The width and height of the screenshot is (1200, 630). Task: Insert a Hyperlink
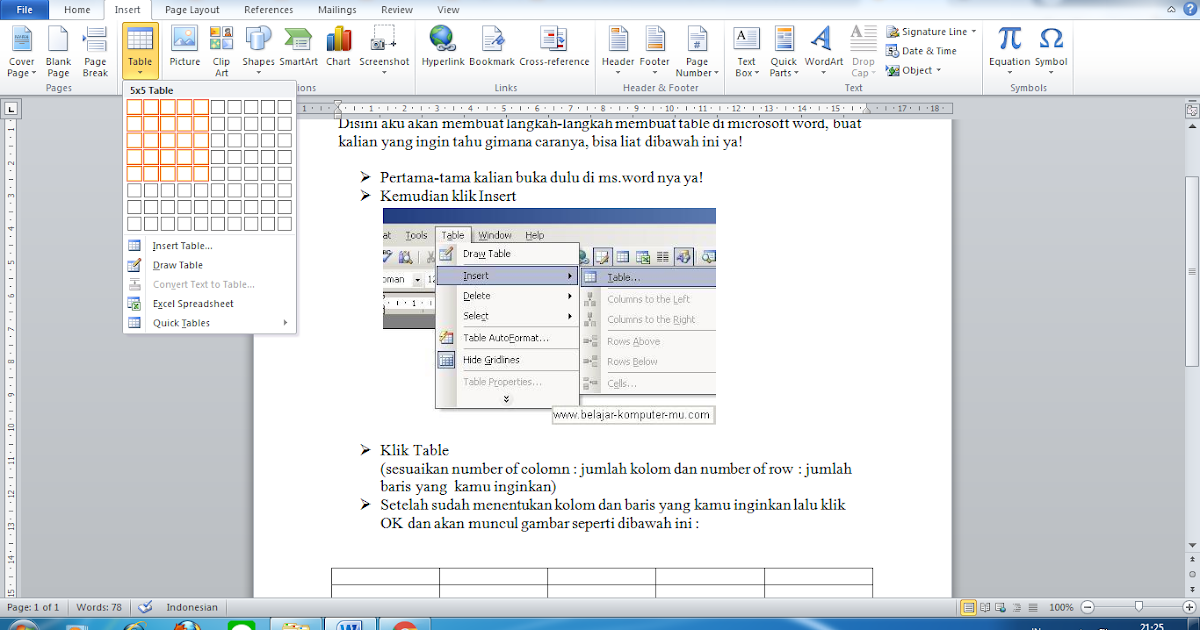coord(442,45)
